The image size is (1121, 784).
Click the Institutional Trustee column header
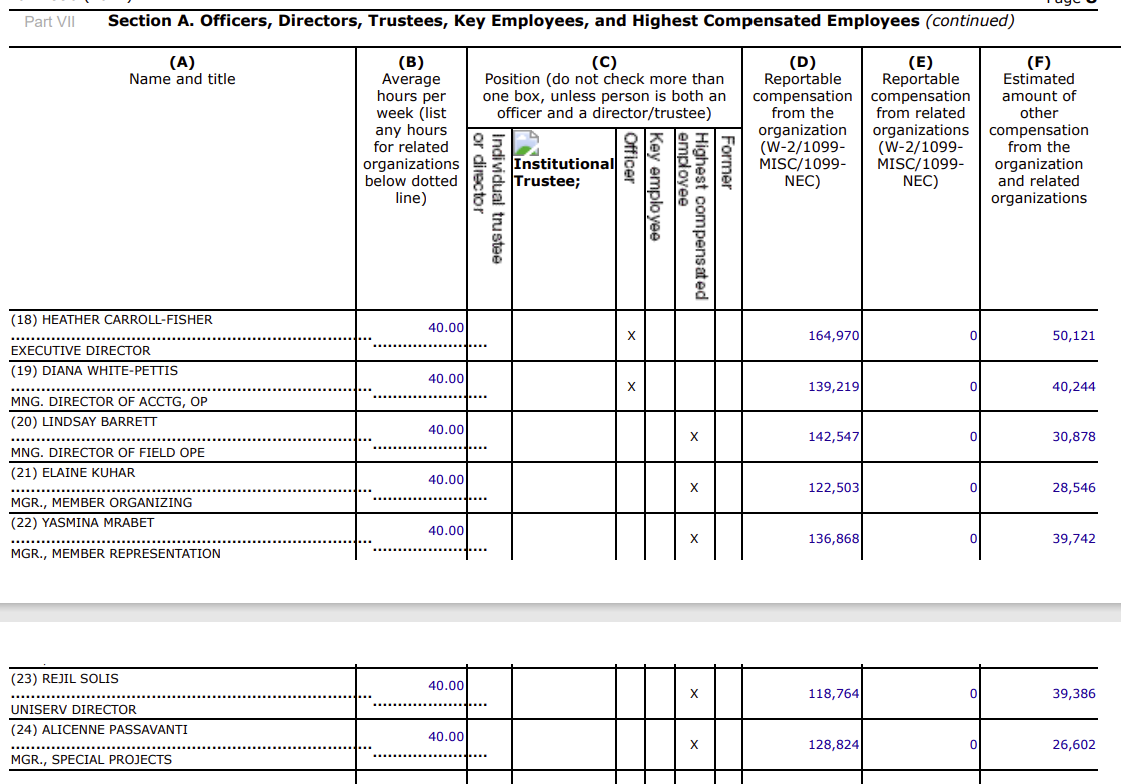point(563,172)
